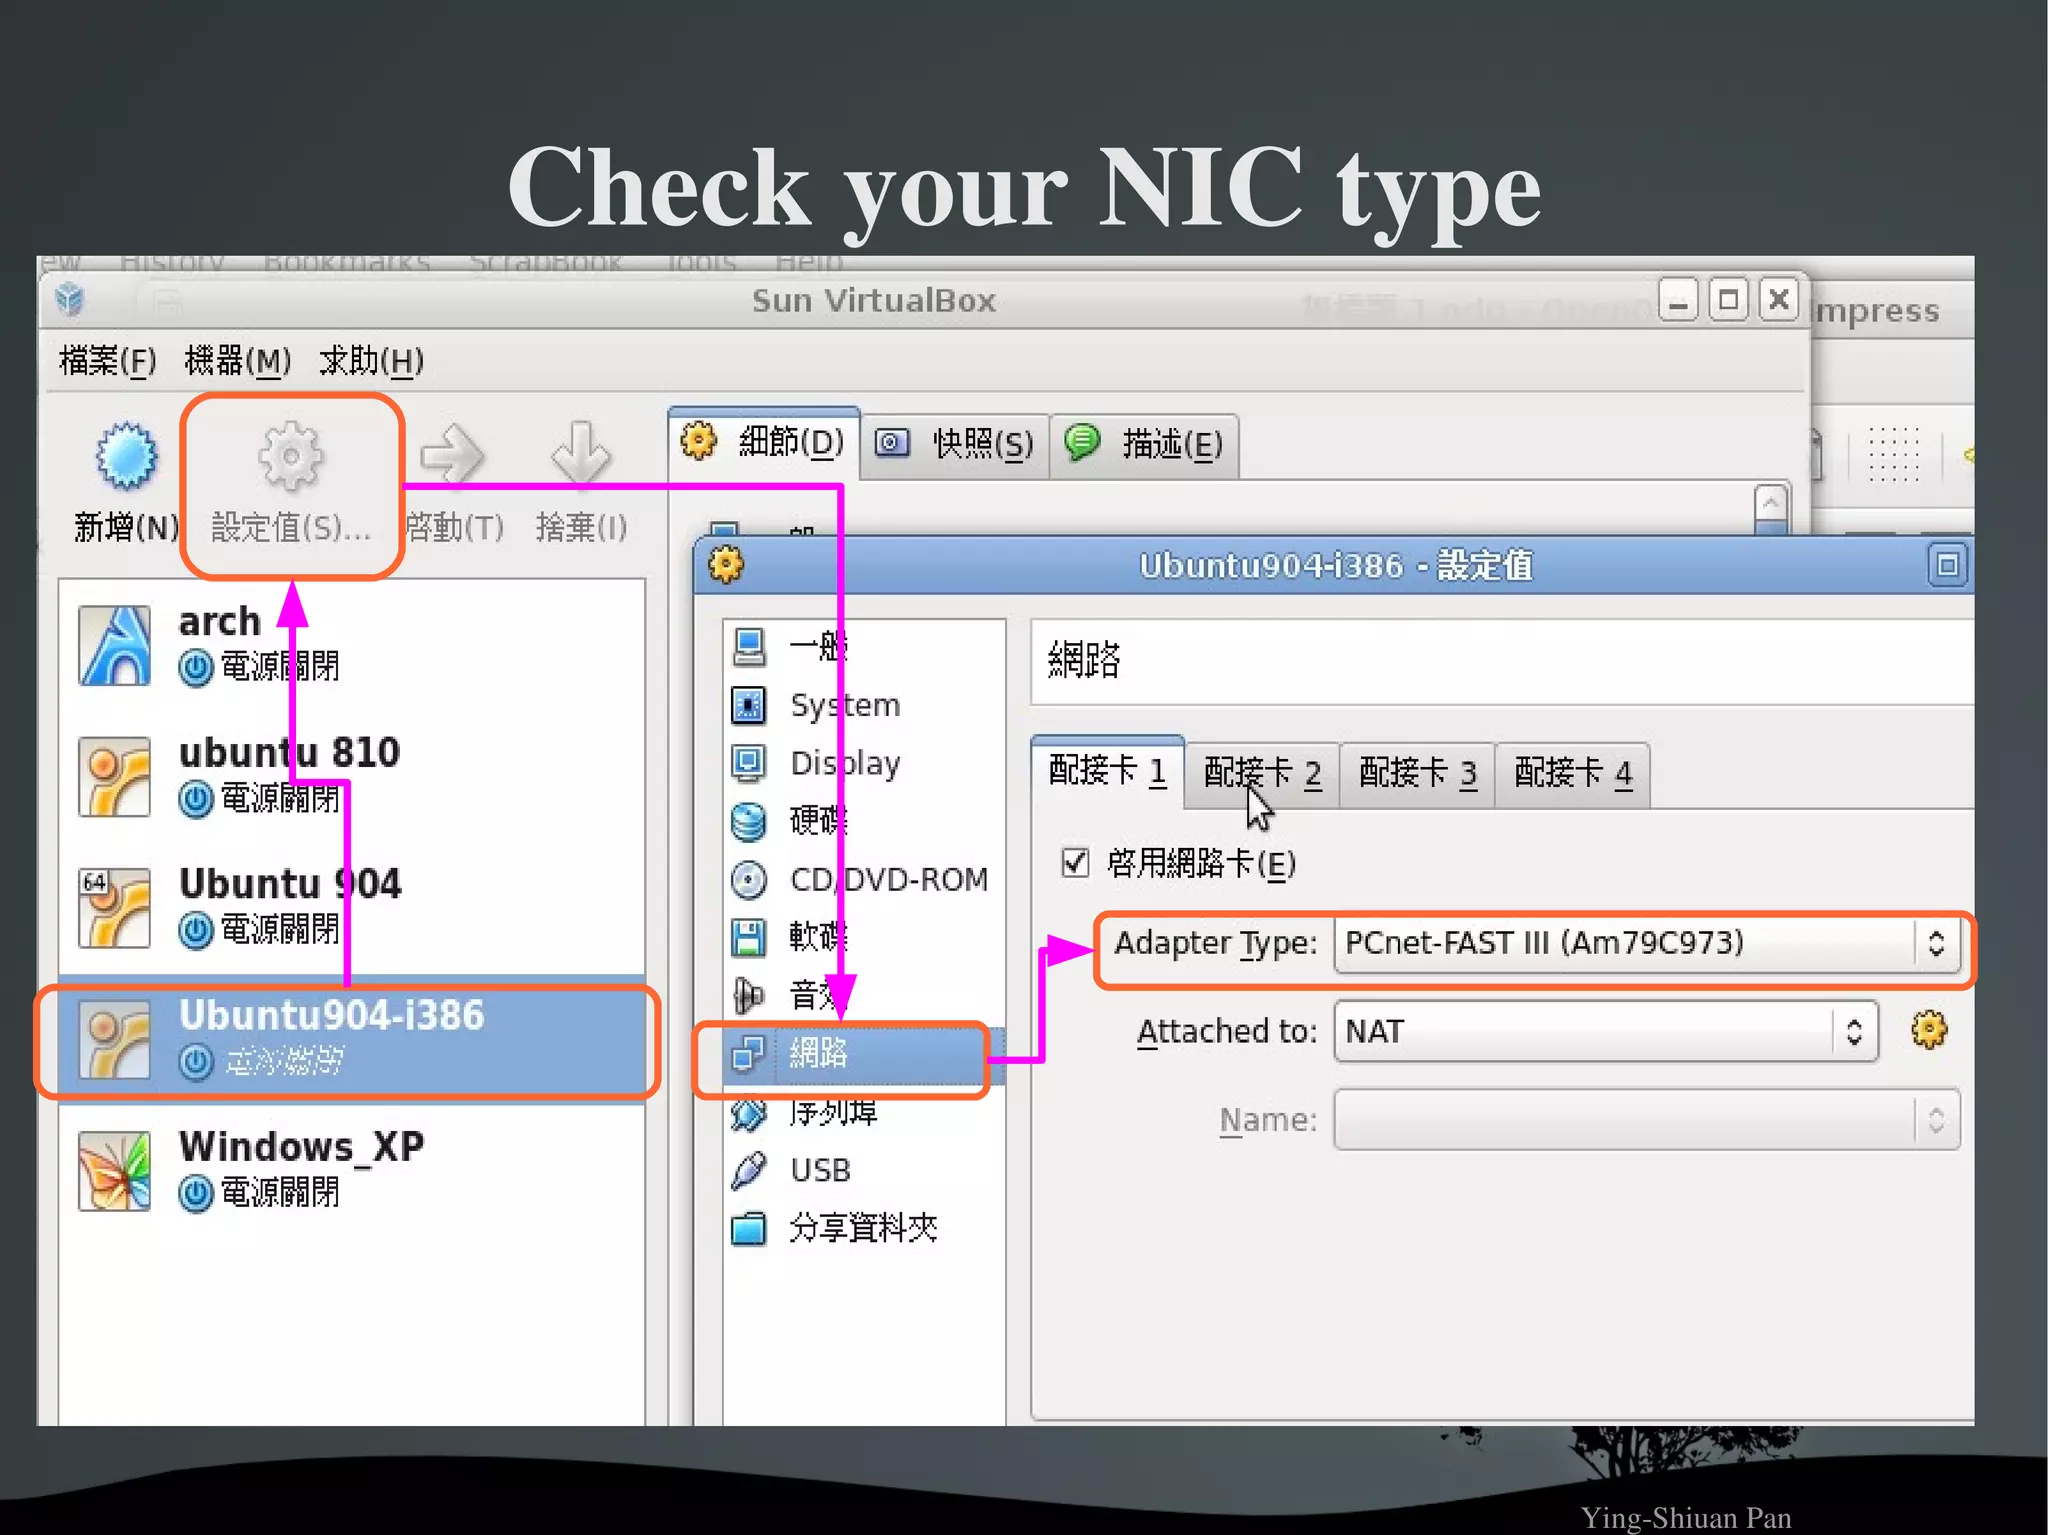Click the 捨棄(I) discard arrow icon
Viewport: 2048px width, 1535px height.
(580, 454)
